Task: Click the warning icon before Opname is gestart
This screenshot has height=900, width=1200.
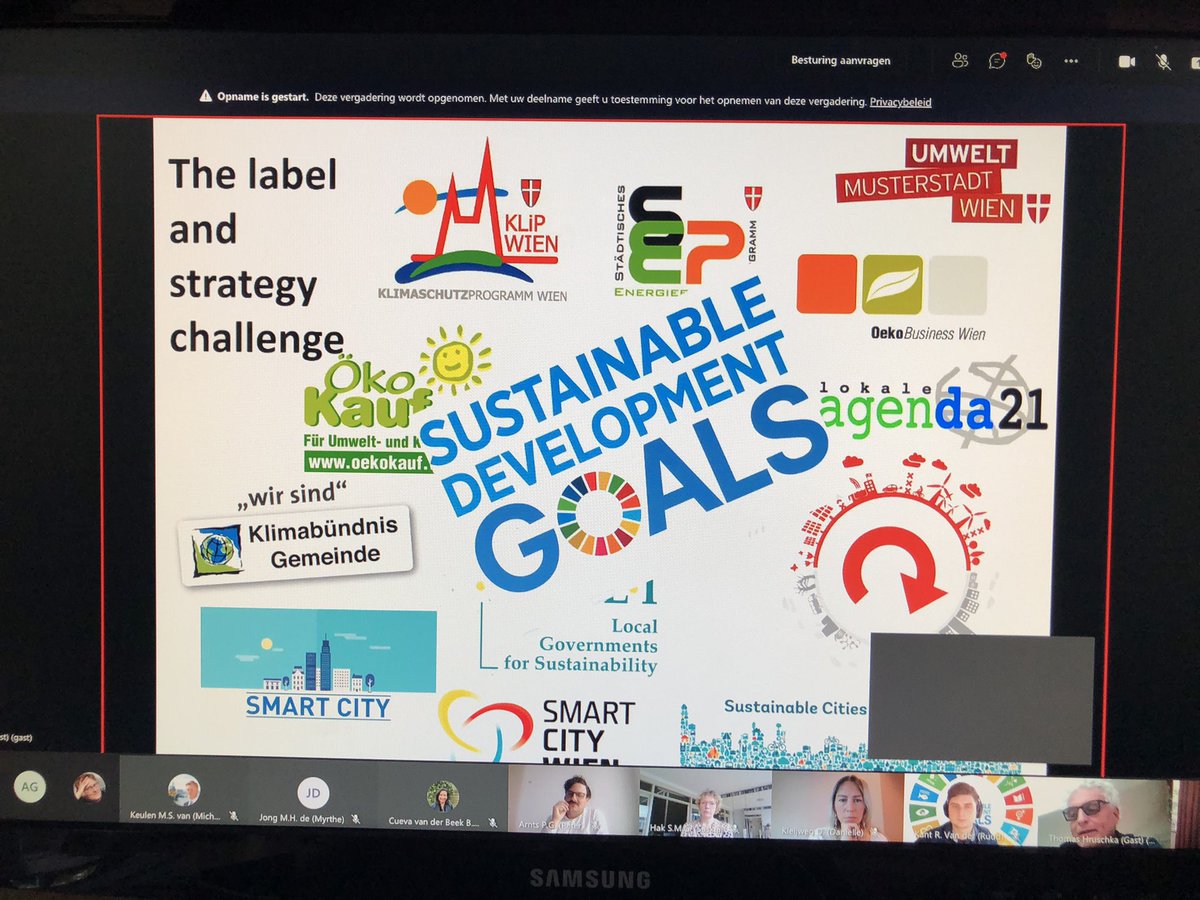Action: coord(205,97)
